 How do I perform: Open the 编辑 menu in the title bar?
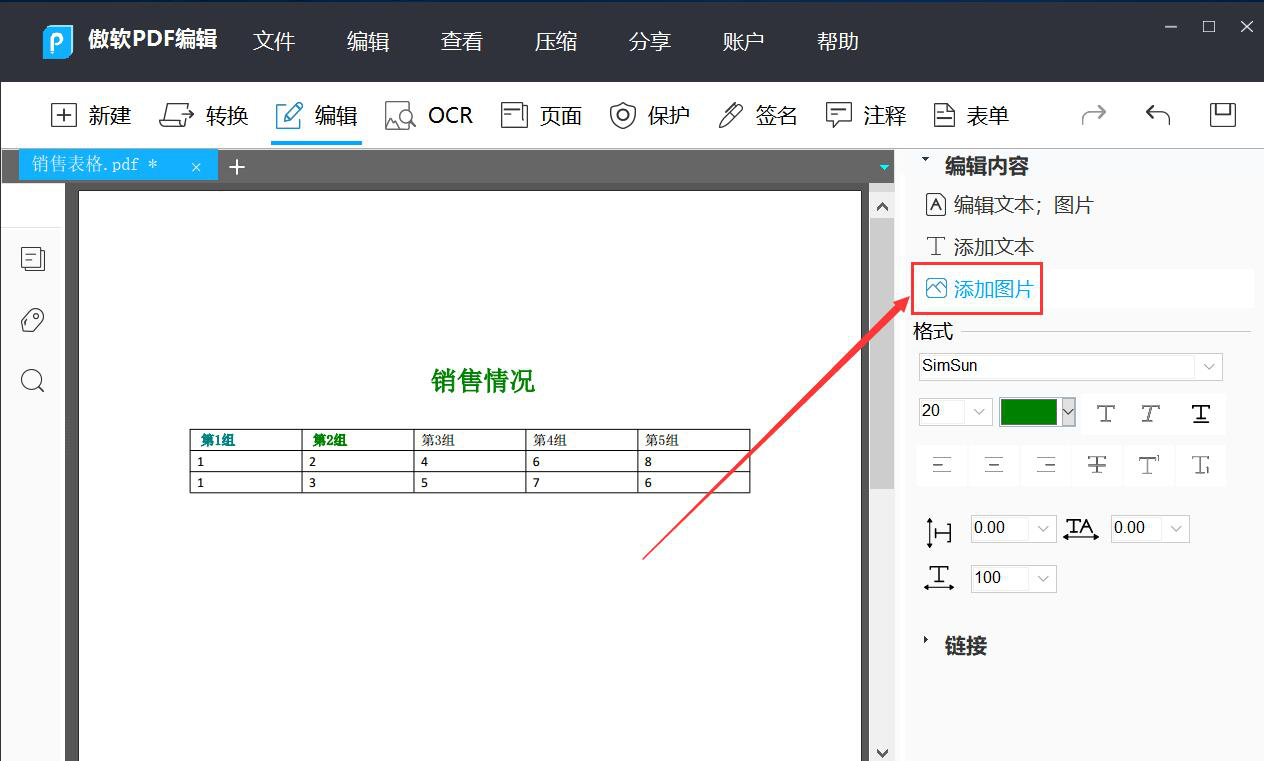pos(368,42)
